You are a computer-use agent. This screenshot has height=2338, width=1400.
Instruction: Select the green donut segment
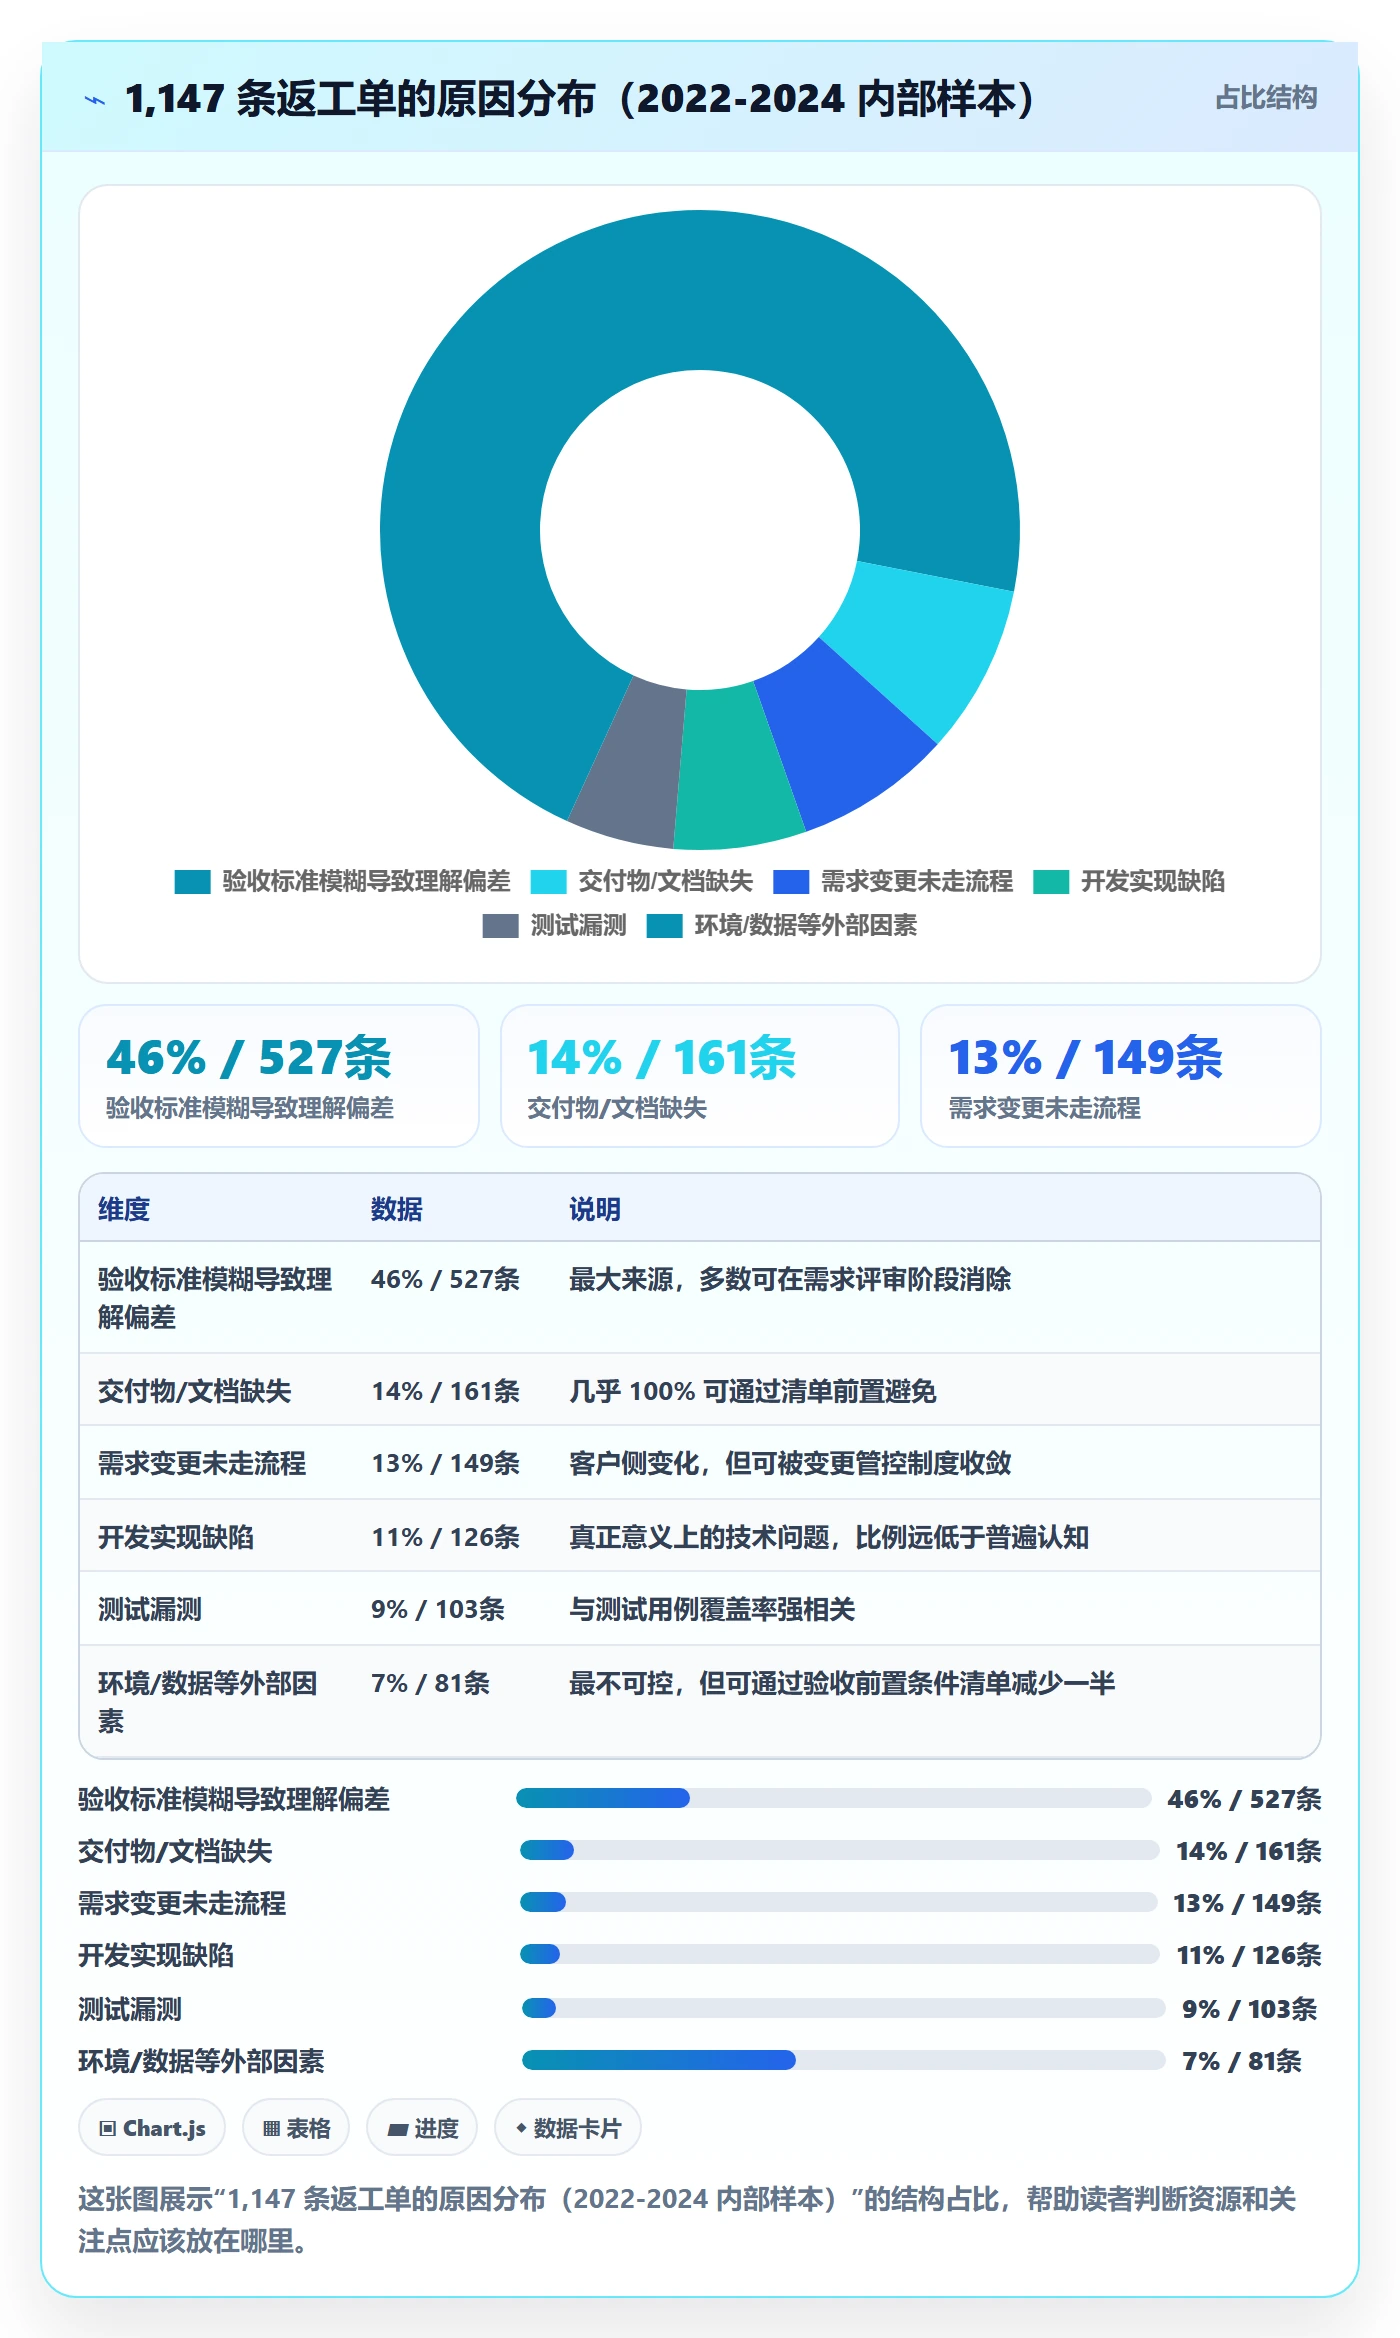736,768
